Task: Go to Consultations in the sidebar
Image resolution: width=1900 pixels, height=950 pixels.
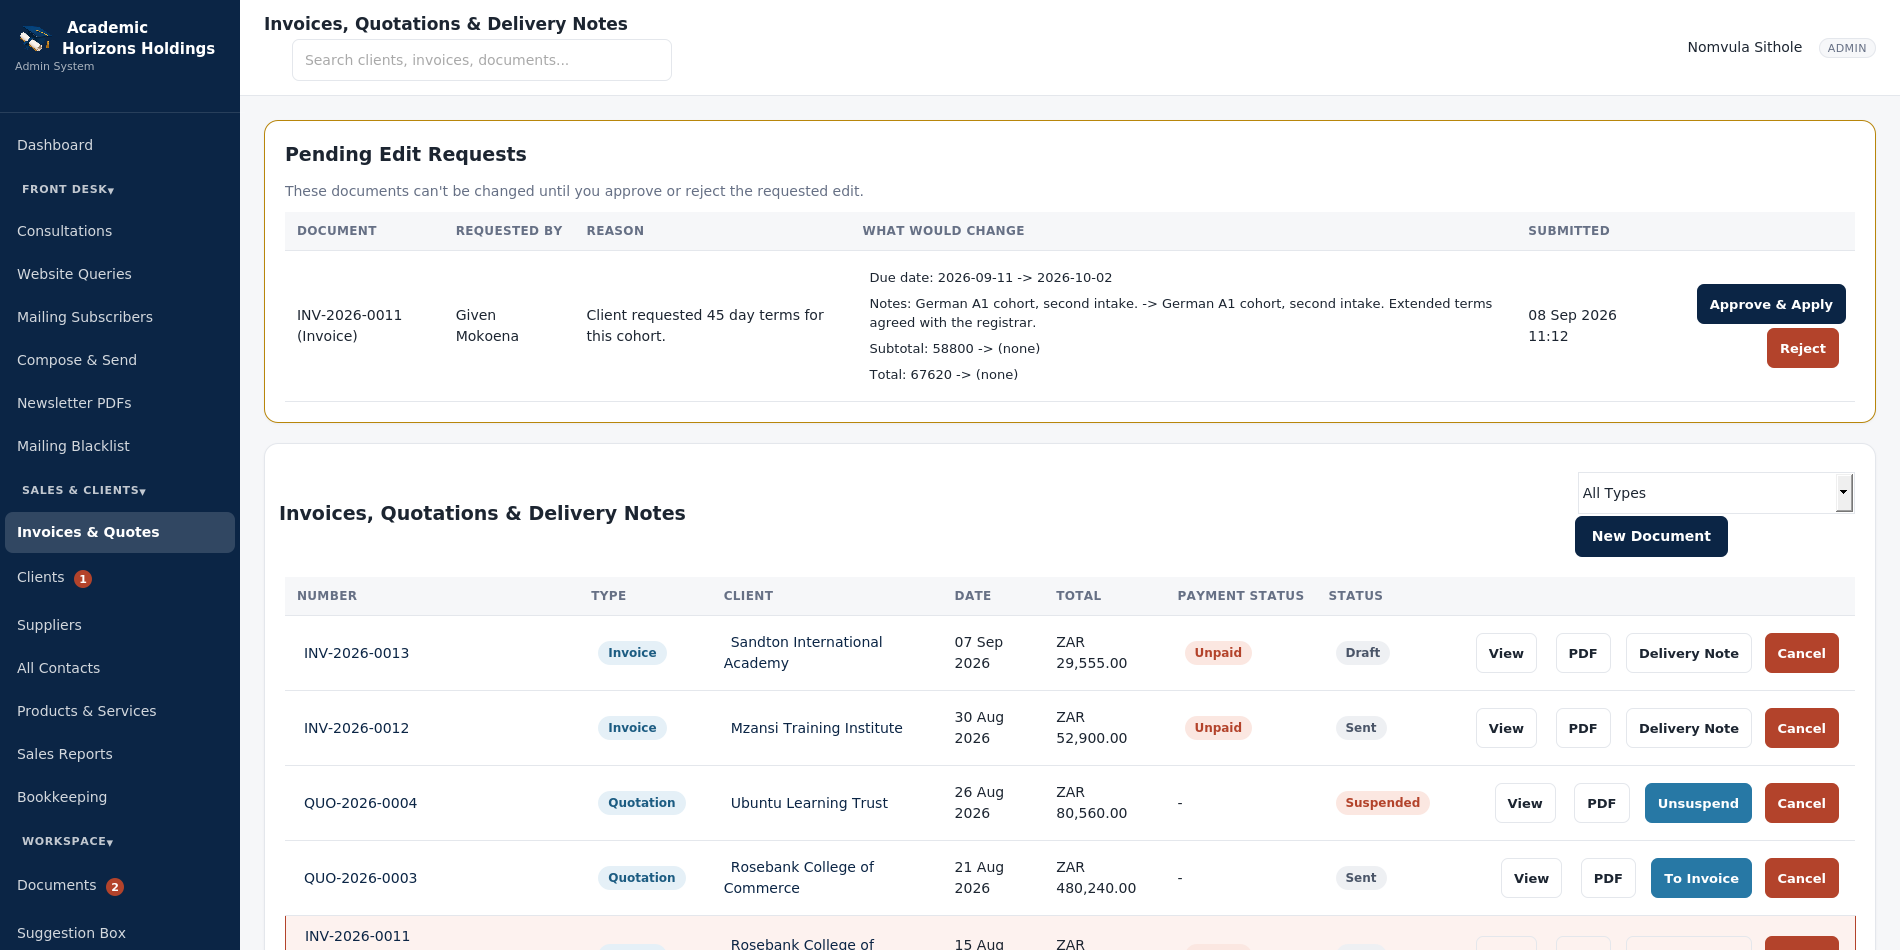Action: click(x=120, y=231)
